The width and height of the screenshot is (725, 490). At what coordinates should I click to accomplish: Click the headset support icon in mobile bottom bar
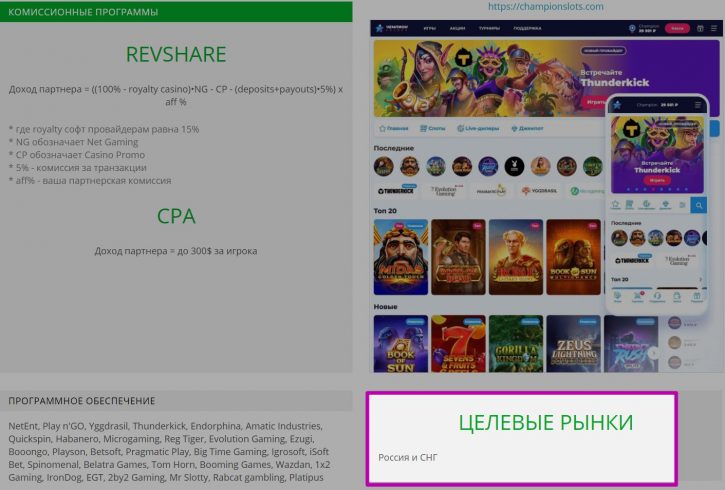657,297
